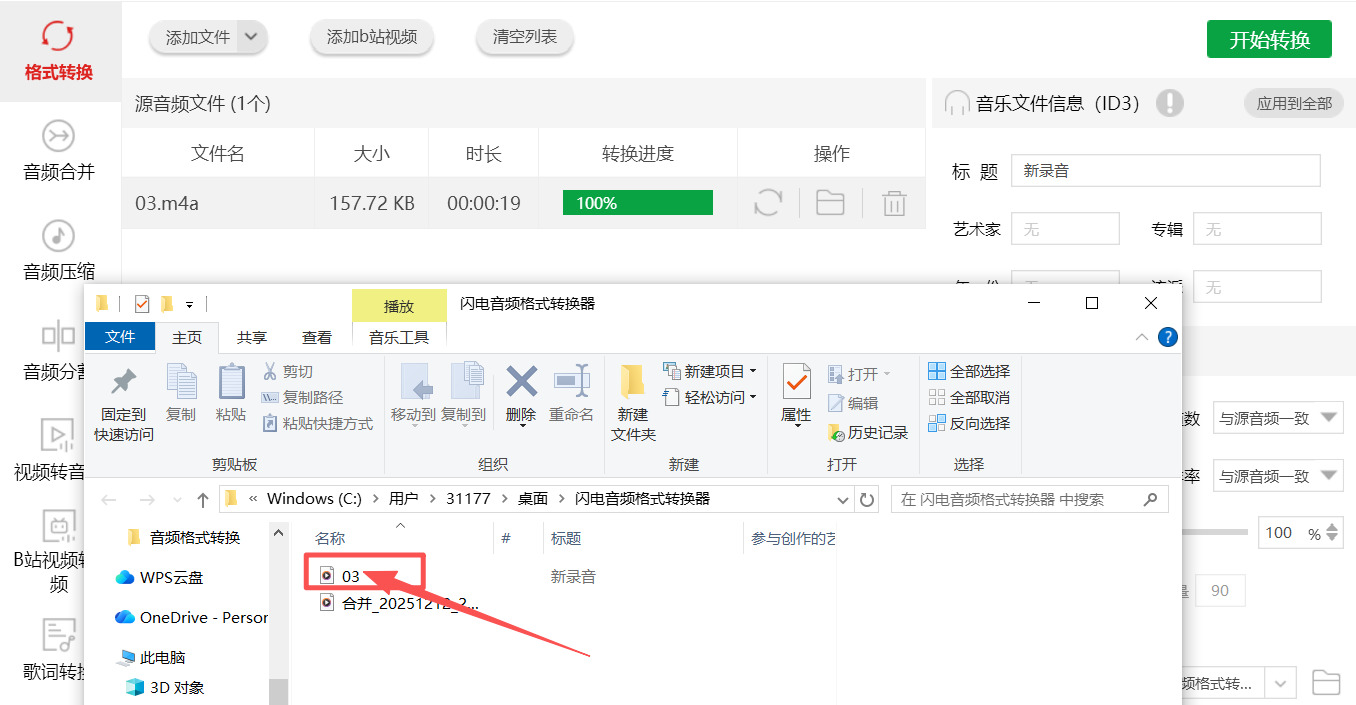Delete 03.m4a using the trash icon
The image size is (1356, 705).
(x=894, y=203)
